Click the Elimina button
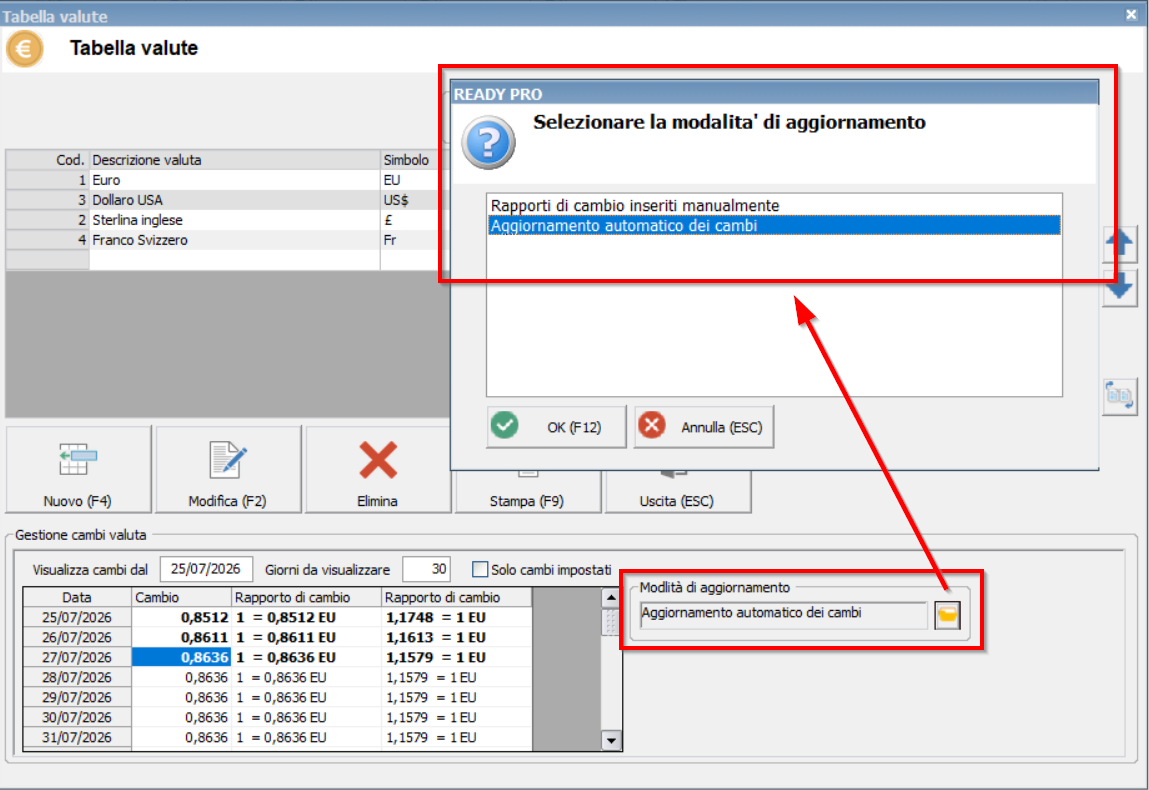The image size is (1149, 790). click(377, 469)
